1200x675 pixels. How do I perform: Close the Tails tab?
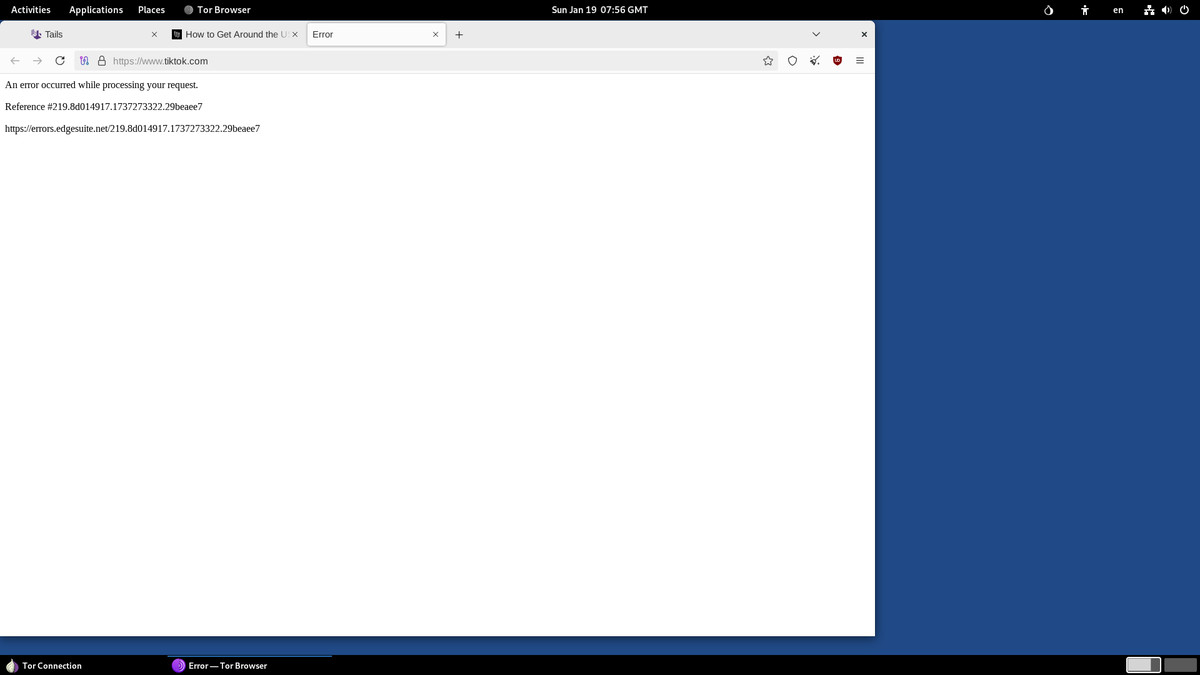point(154,34)
